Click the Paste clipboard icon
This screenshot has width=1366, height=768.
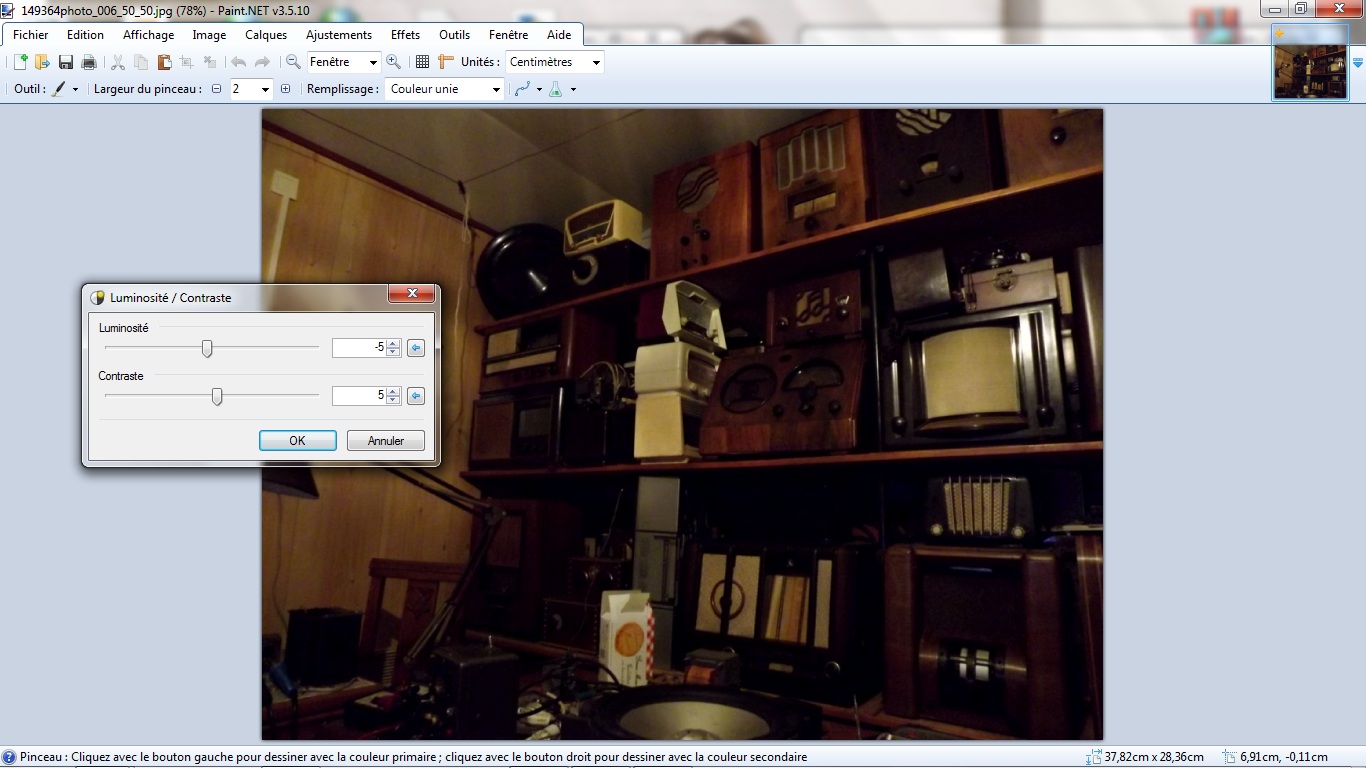(164, 62)
